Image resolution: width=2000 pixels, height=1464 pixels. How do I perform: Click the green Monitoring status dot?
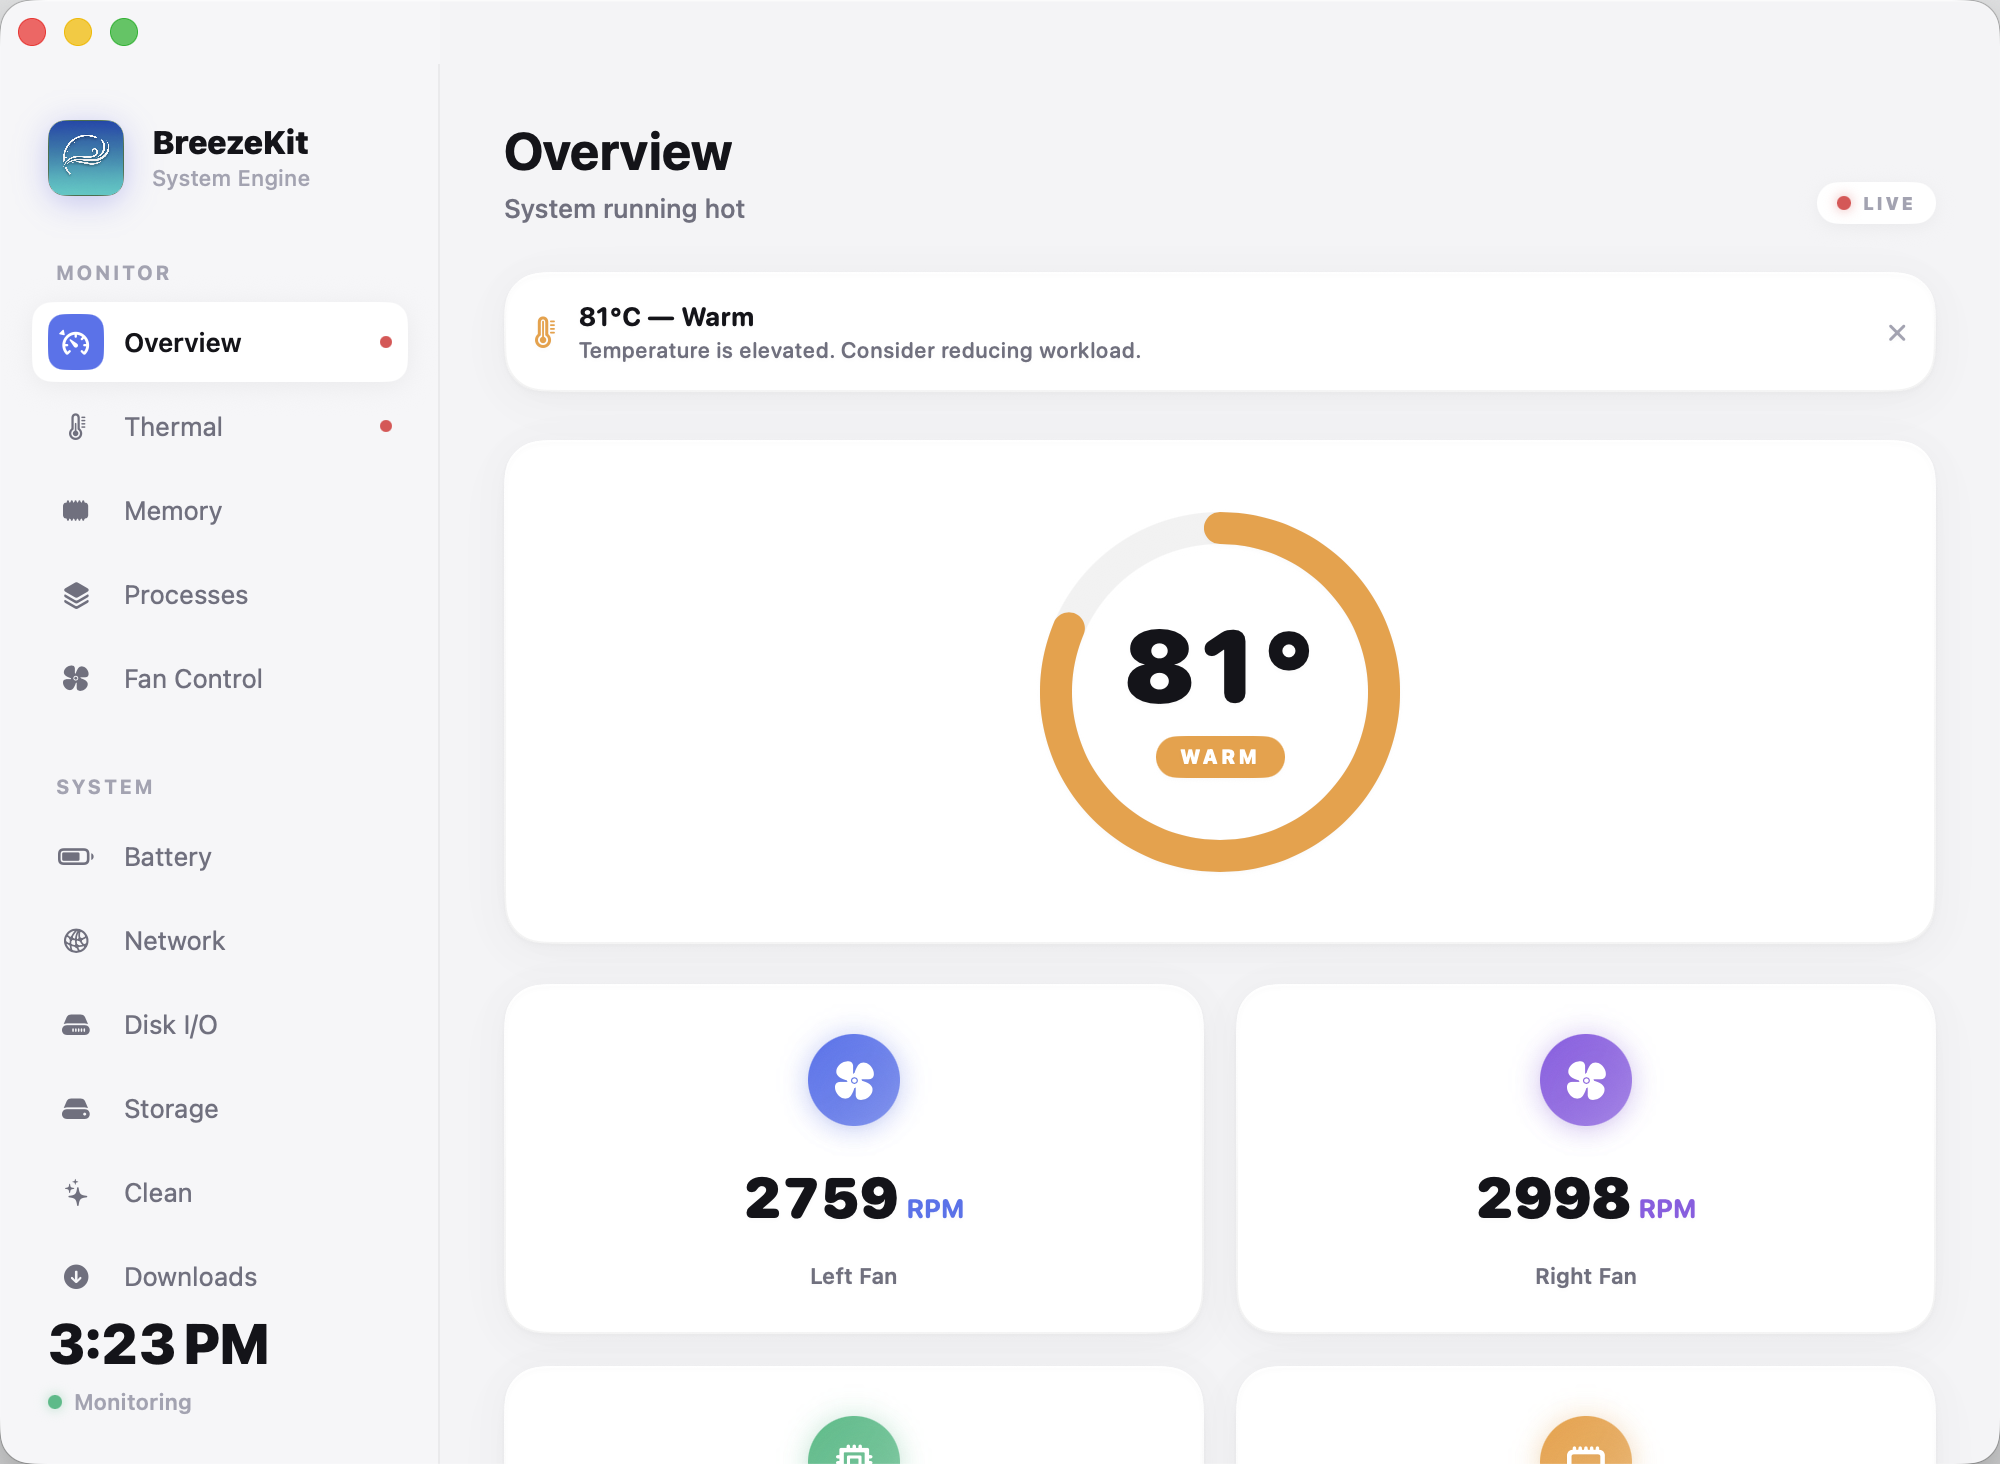coord(57,1402)
